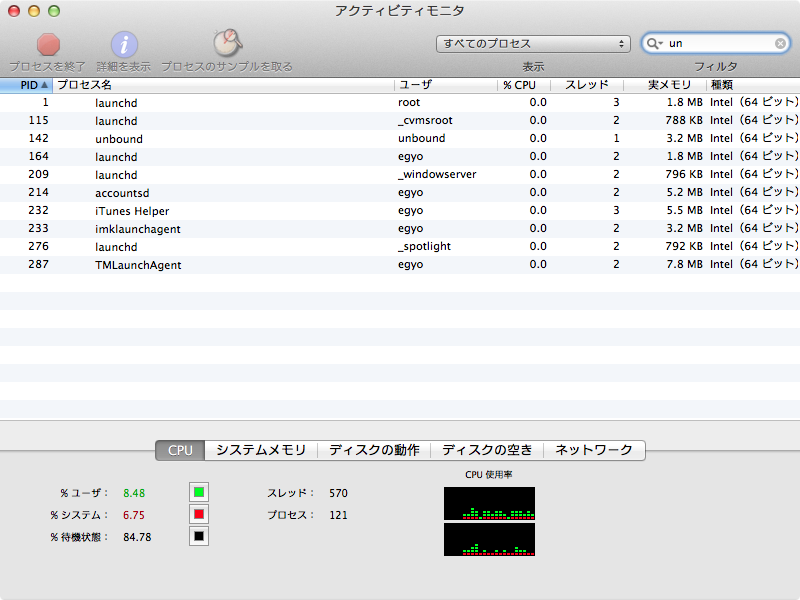Select the accountsd process row
The height and width of the screenshot is (600, 800).
tap(400, 193)
